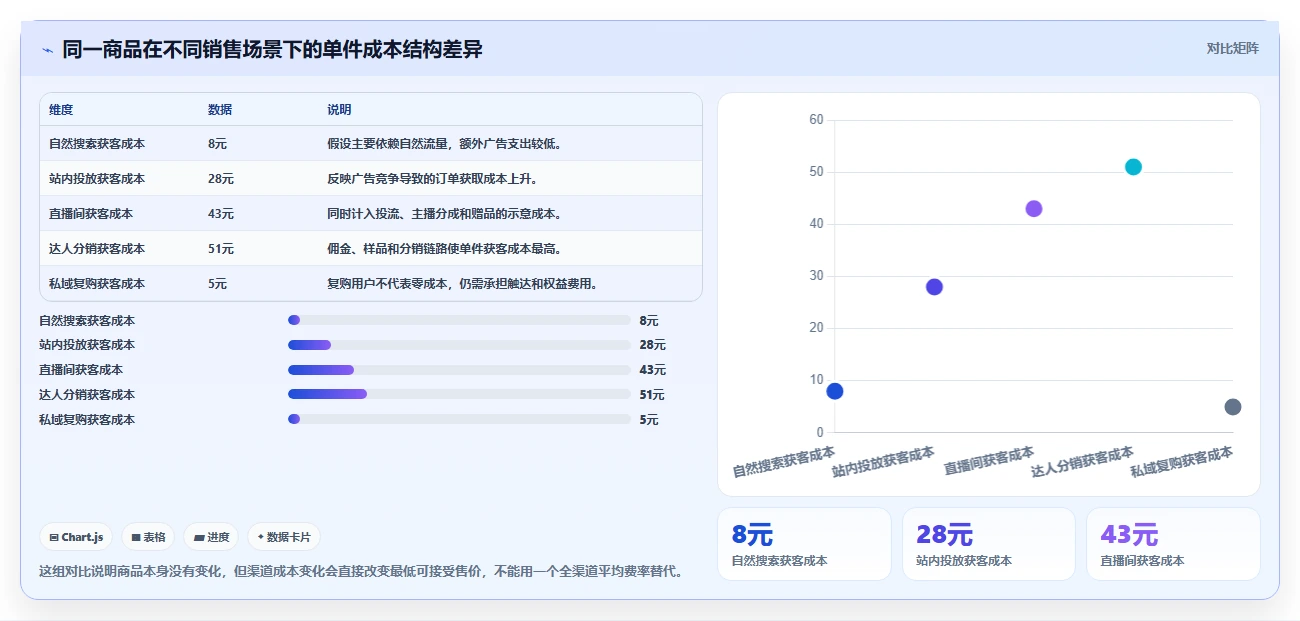Select the Chart.js tag chip
Image resolution: width=1300 pixels, height=621 pixels.
click(76, 537)
